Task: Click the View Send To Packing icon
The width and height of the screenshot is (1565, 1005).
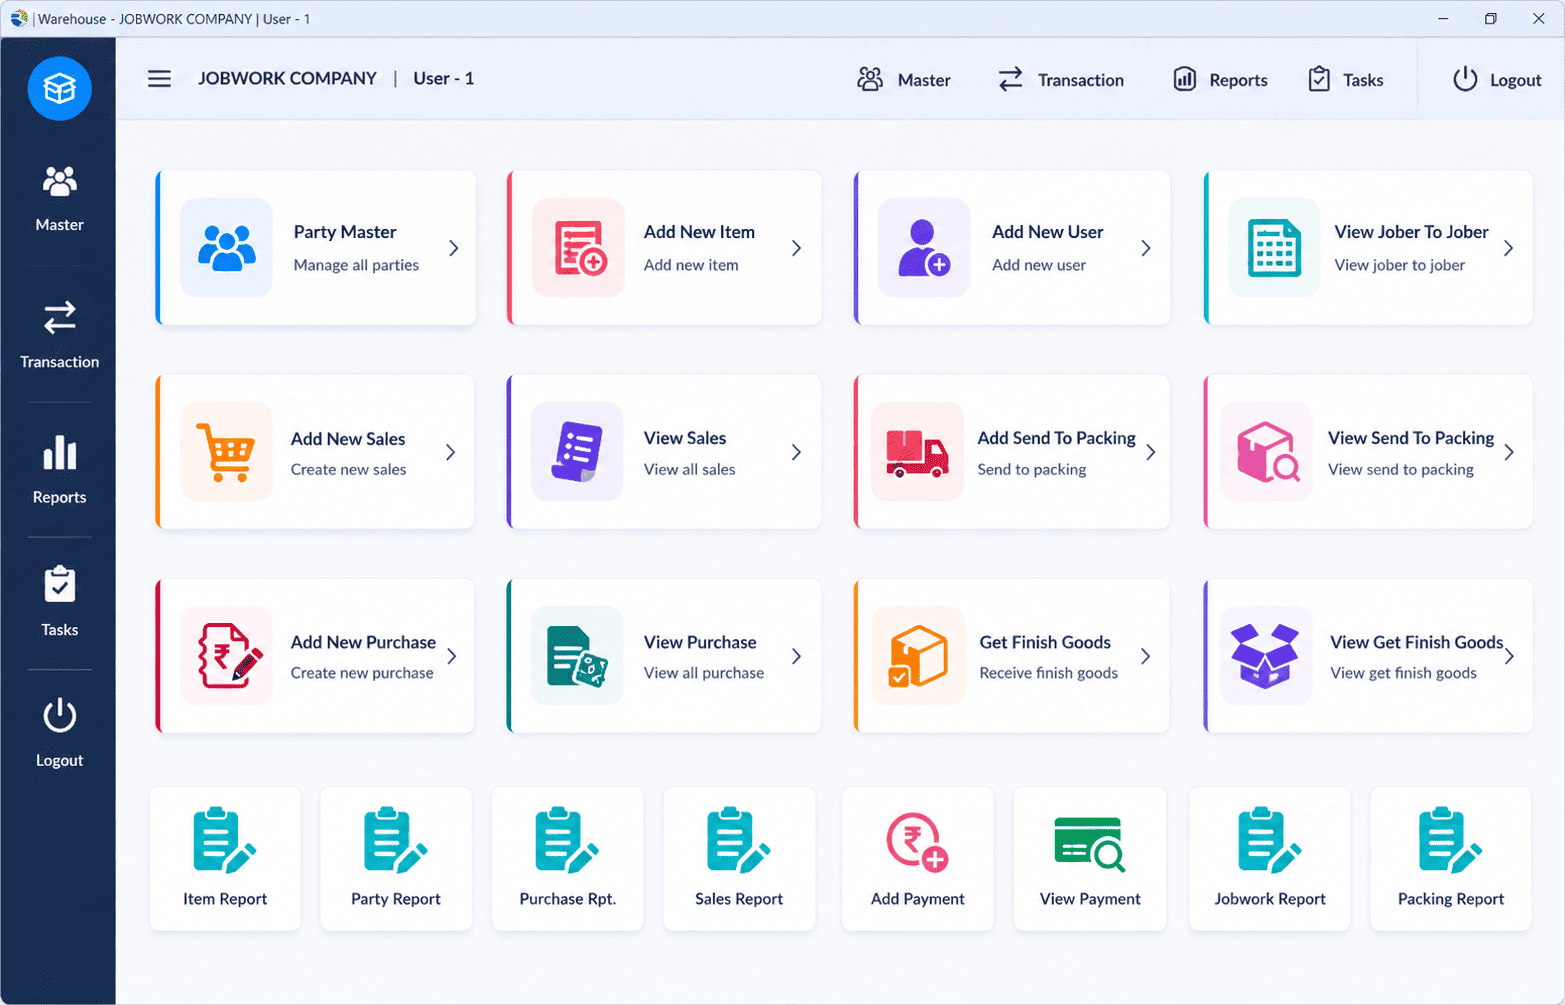Action: [x=1266, y=452]
